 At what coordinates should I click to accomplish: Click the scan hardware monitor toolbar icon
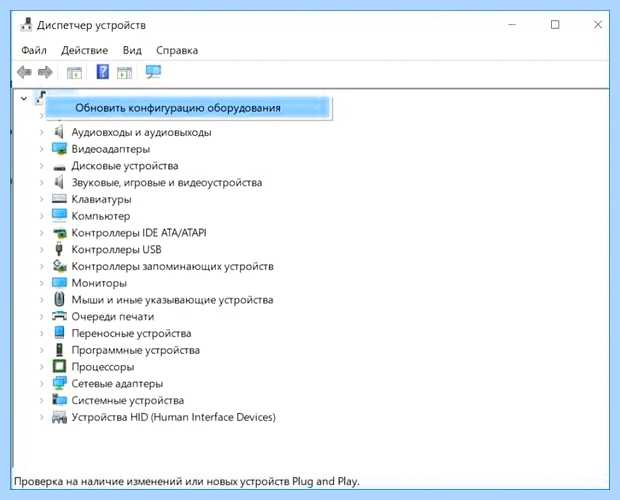[x=153, y=72]
